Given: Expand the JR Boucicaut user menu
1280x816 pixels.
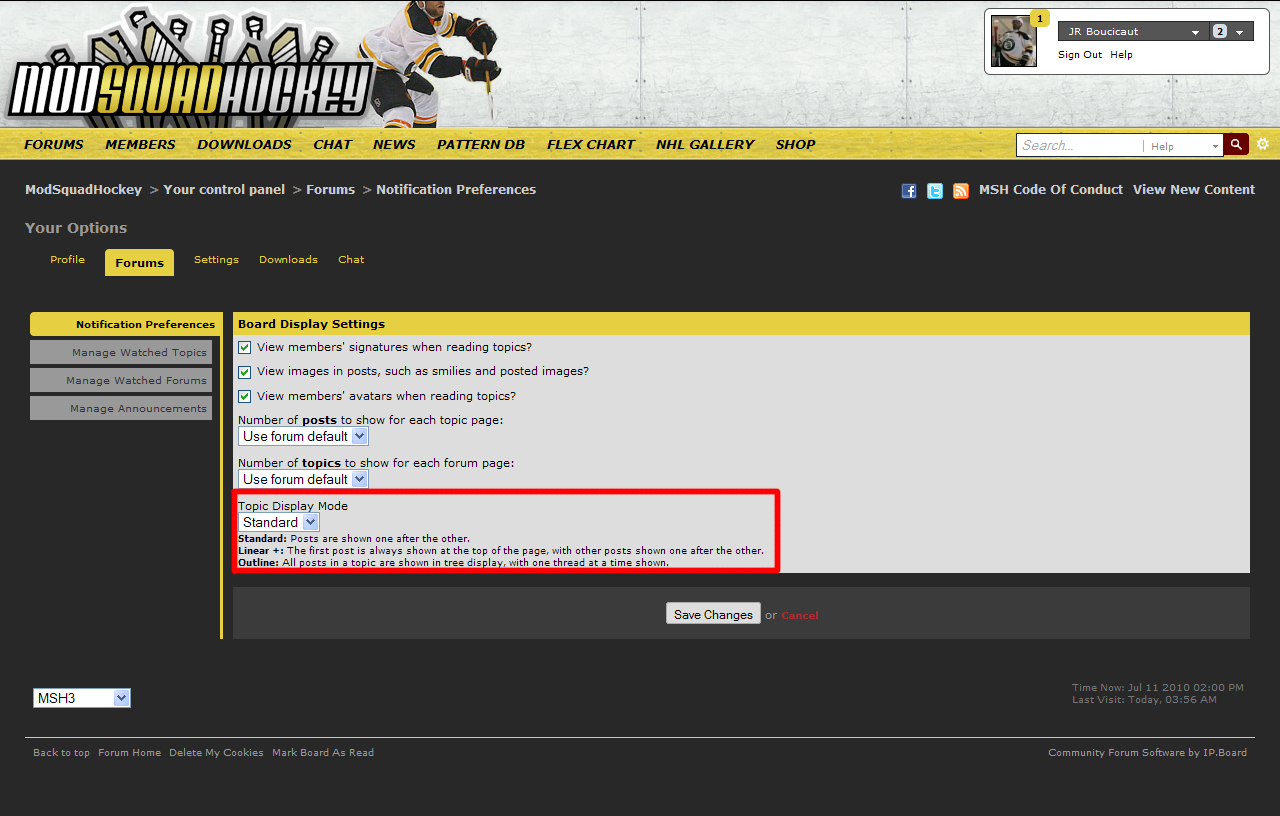Looking at the screenshot, I should (x=1132, y=32).
